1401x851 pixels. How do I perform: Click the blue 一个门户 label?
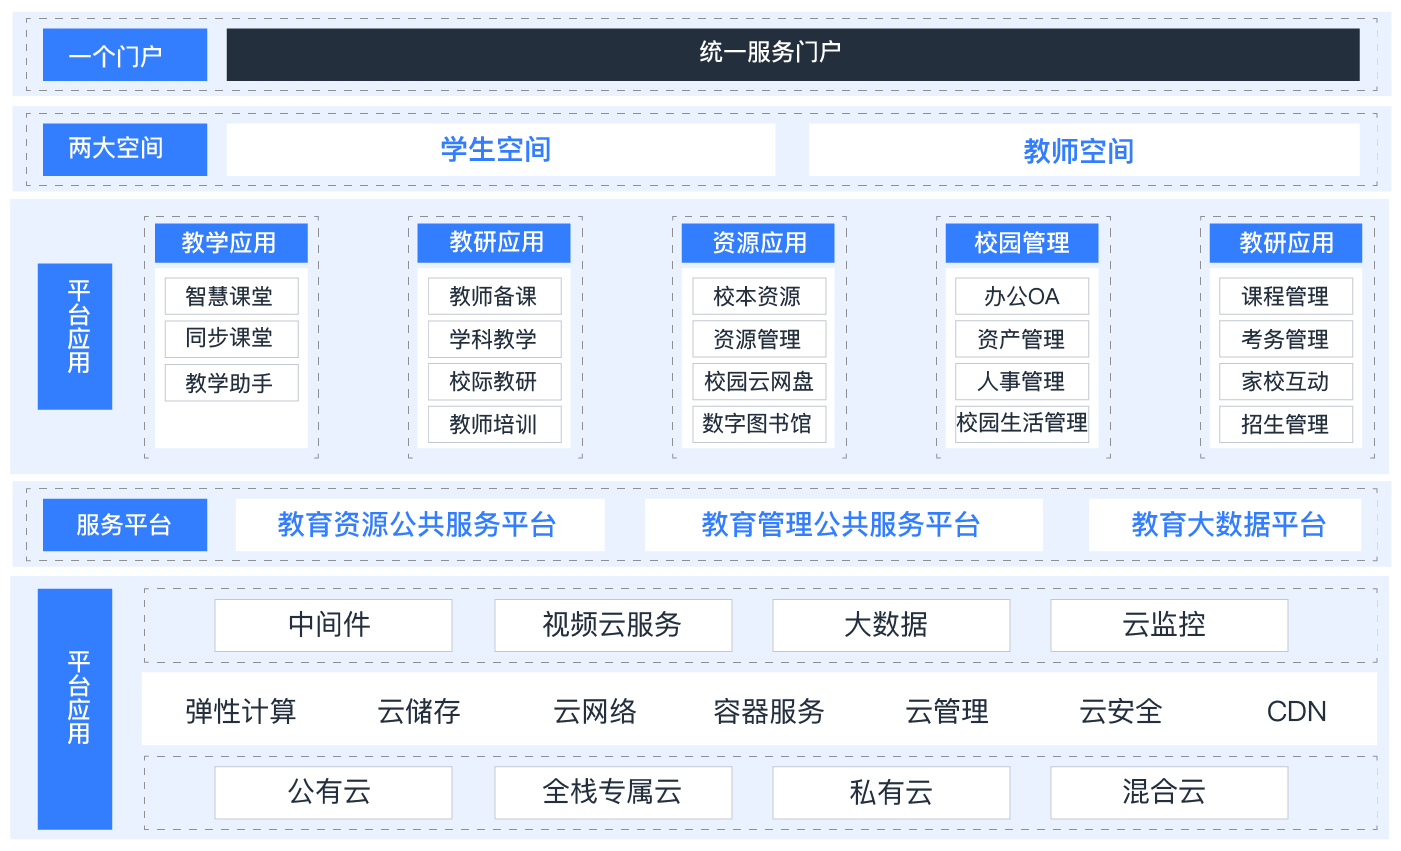(125, 55)
